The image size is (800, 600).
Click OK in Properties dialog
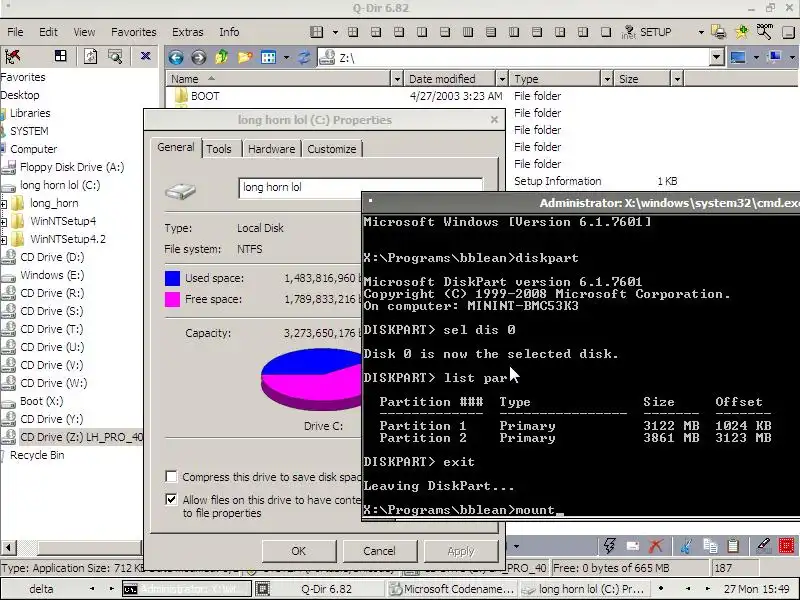pos(298,551)
